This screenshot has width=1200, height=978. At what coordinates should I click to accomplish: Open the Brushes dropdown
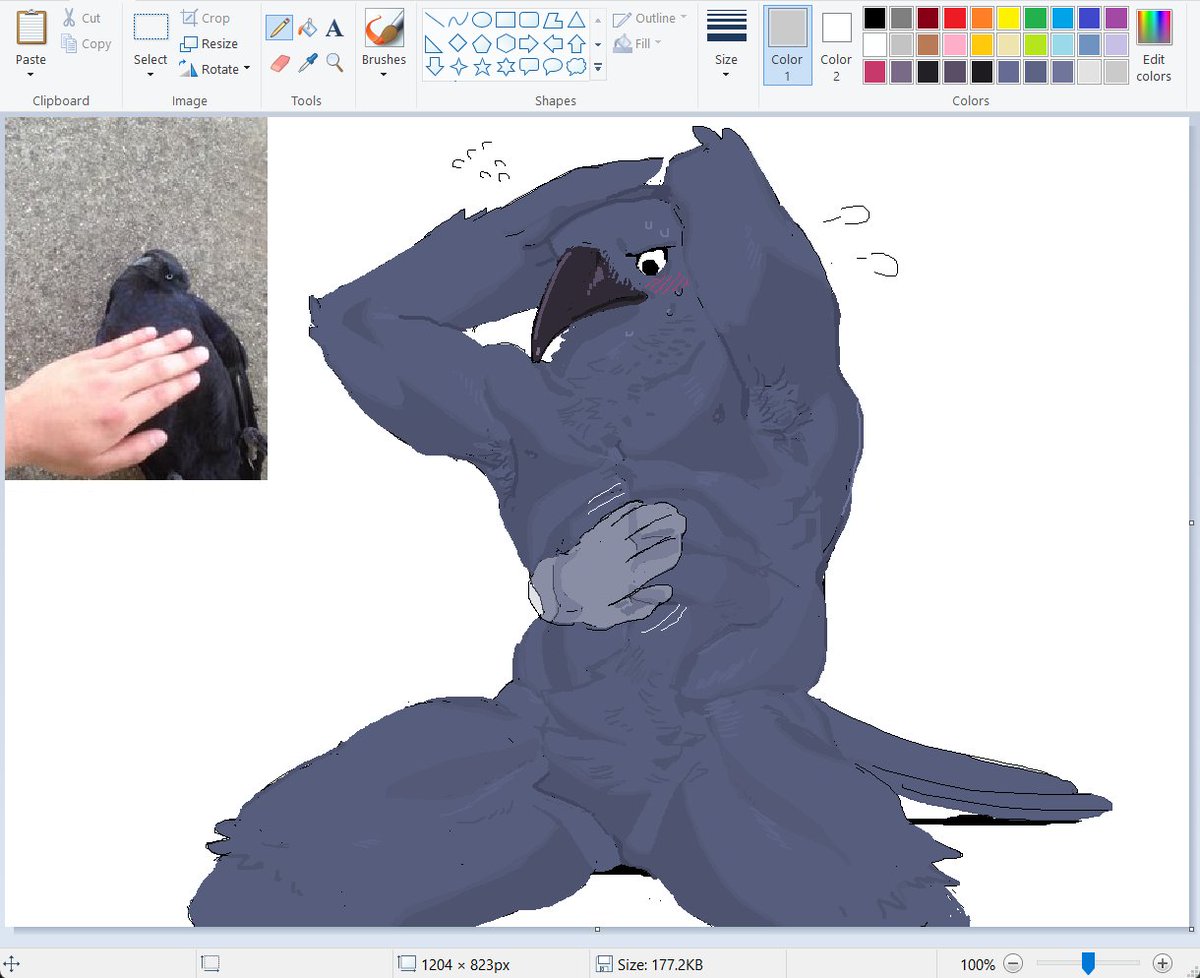(x=384, y=74)
